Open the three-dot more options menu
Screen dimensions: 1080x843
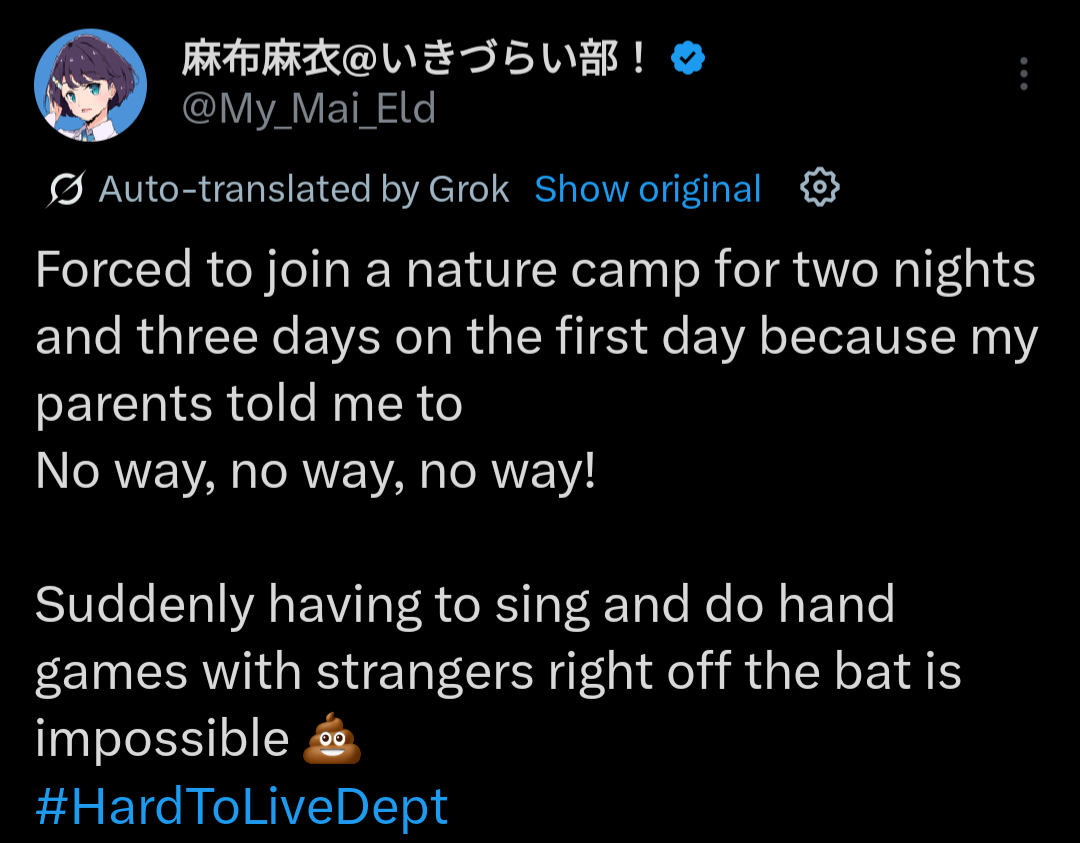1023,74
